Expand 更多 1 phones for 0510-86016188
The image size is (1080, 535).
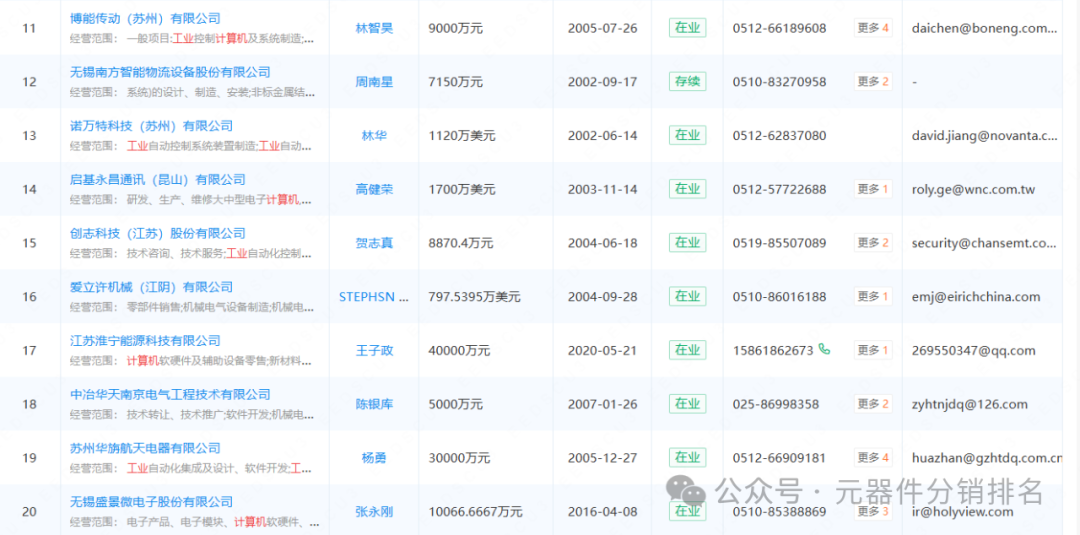click(873, 297)
